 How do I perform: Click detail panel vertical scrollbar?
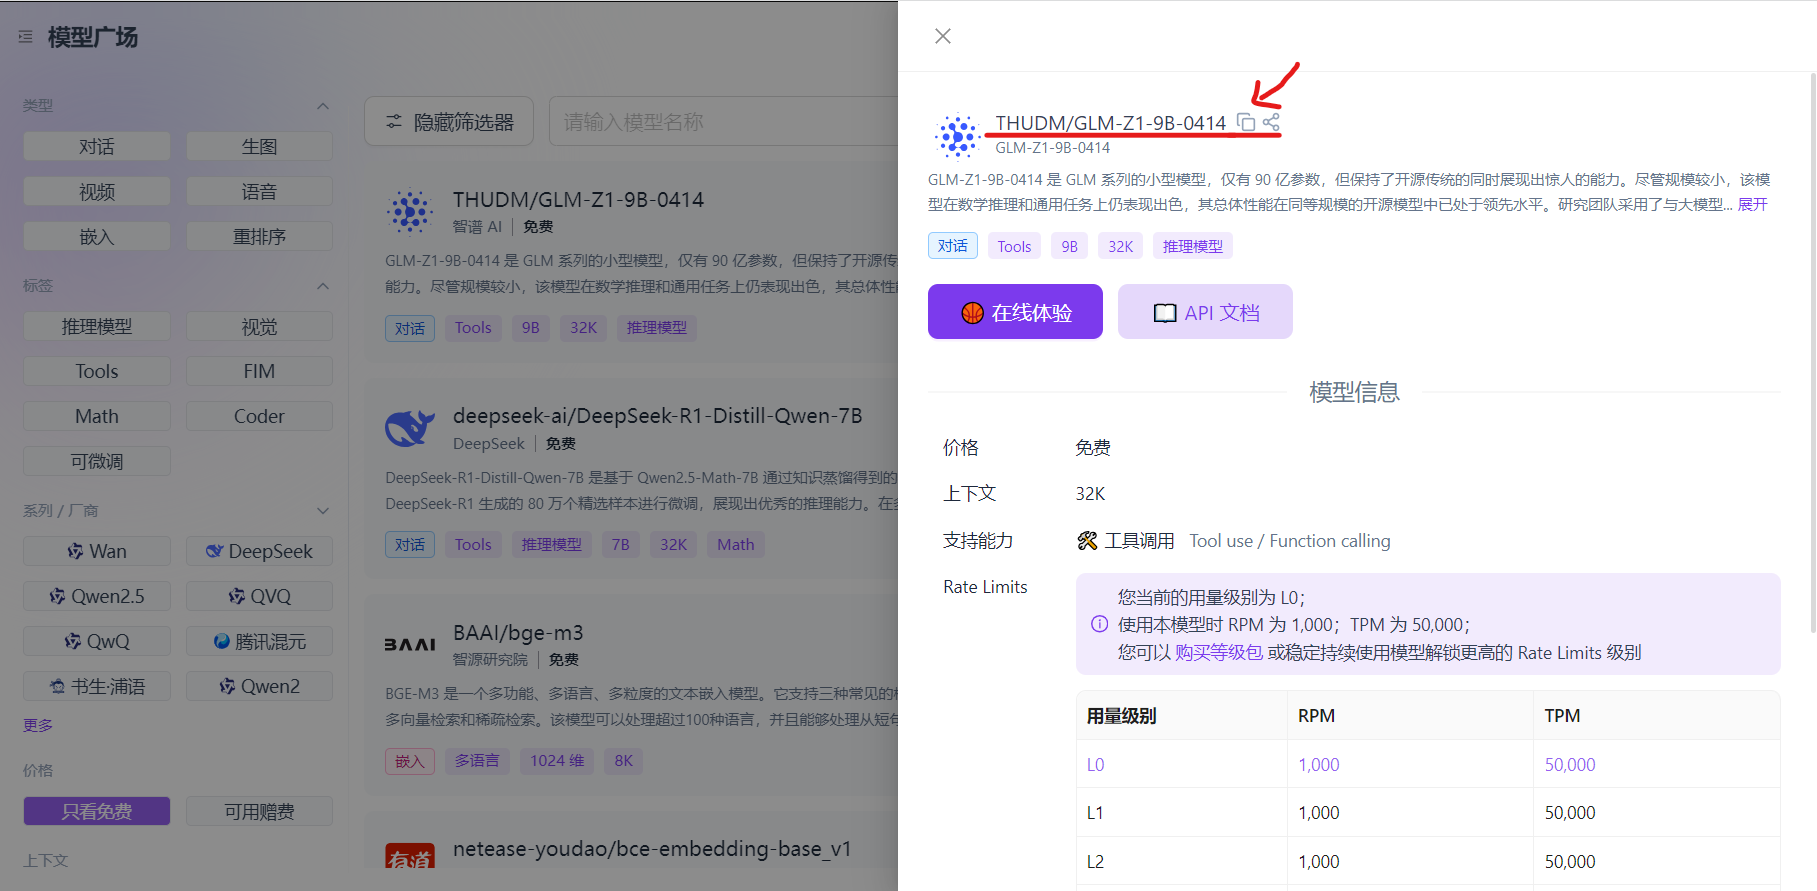tap(1813, 352)
